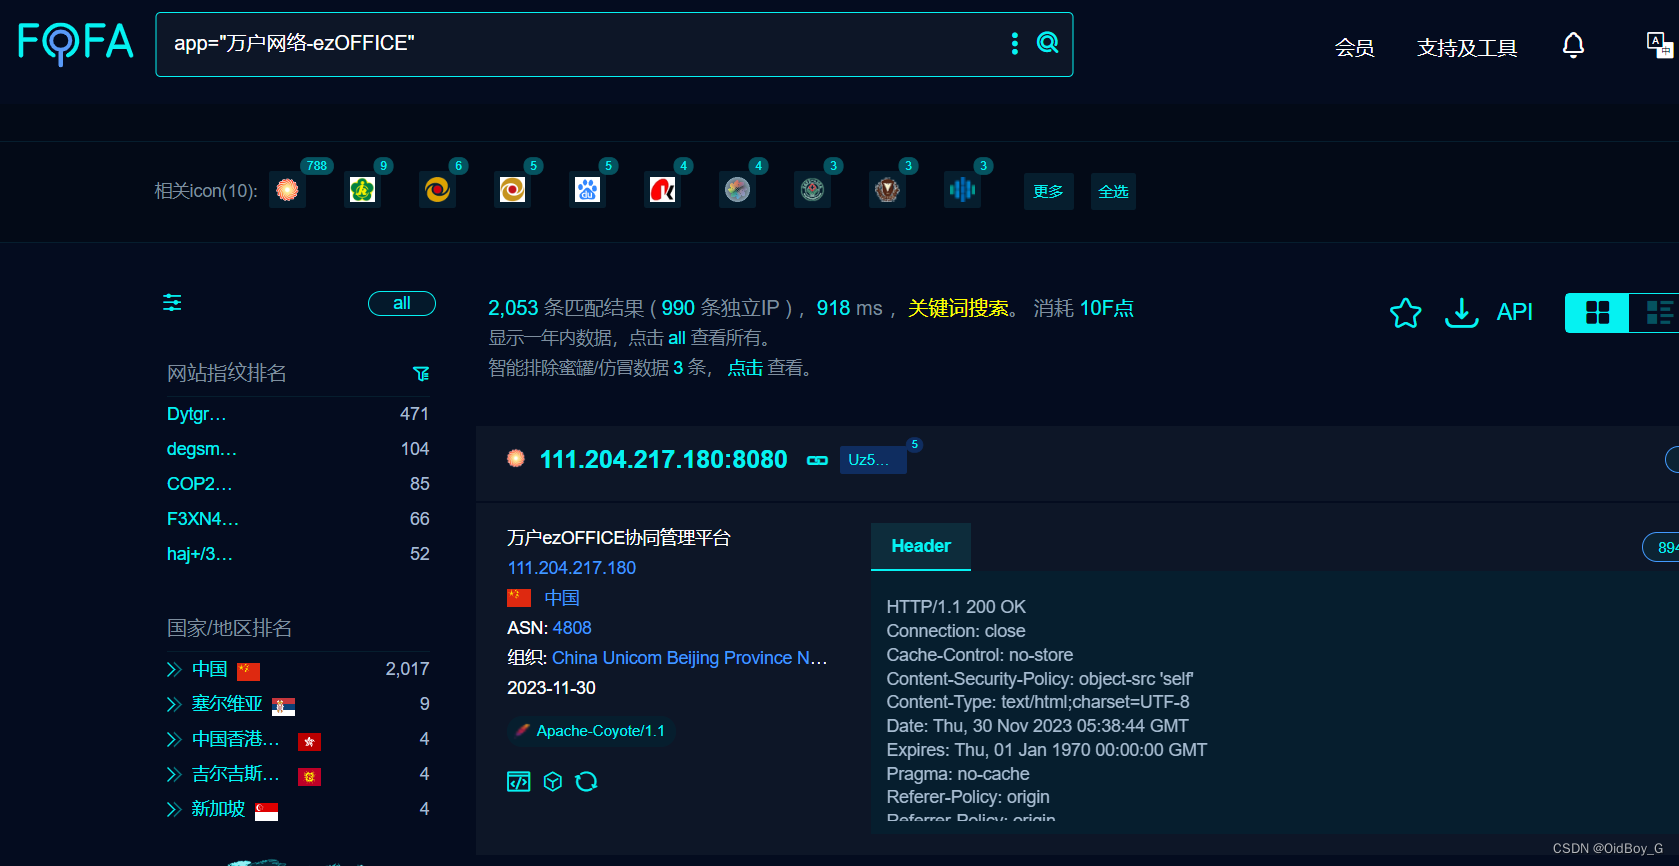Click the 关键词搜索 keyword search link
The height and width of the screenshot is (866, 1679).
coord(958,308)
